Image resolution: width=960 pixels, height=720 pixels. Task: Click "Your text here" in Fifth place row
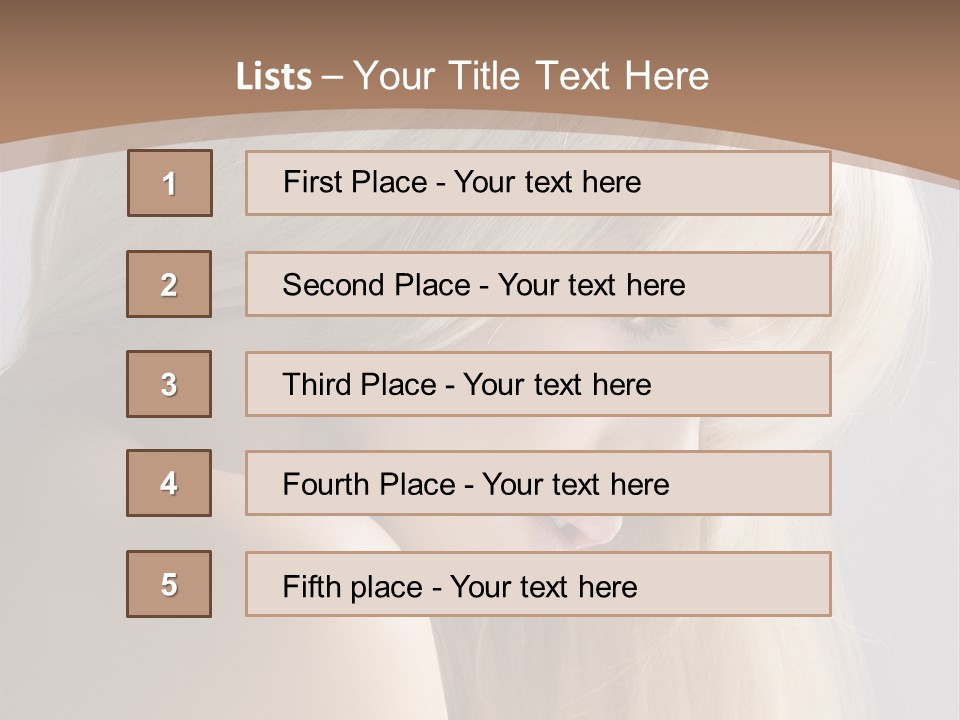[x=543, y=586]
